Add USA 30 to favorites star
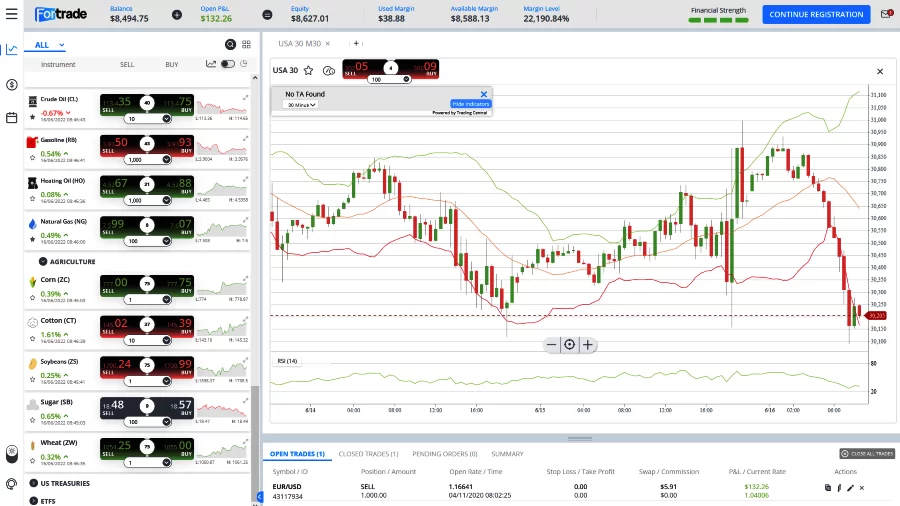900x506 pixels. point(308,71)
